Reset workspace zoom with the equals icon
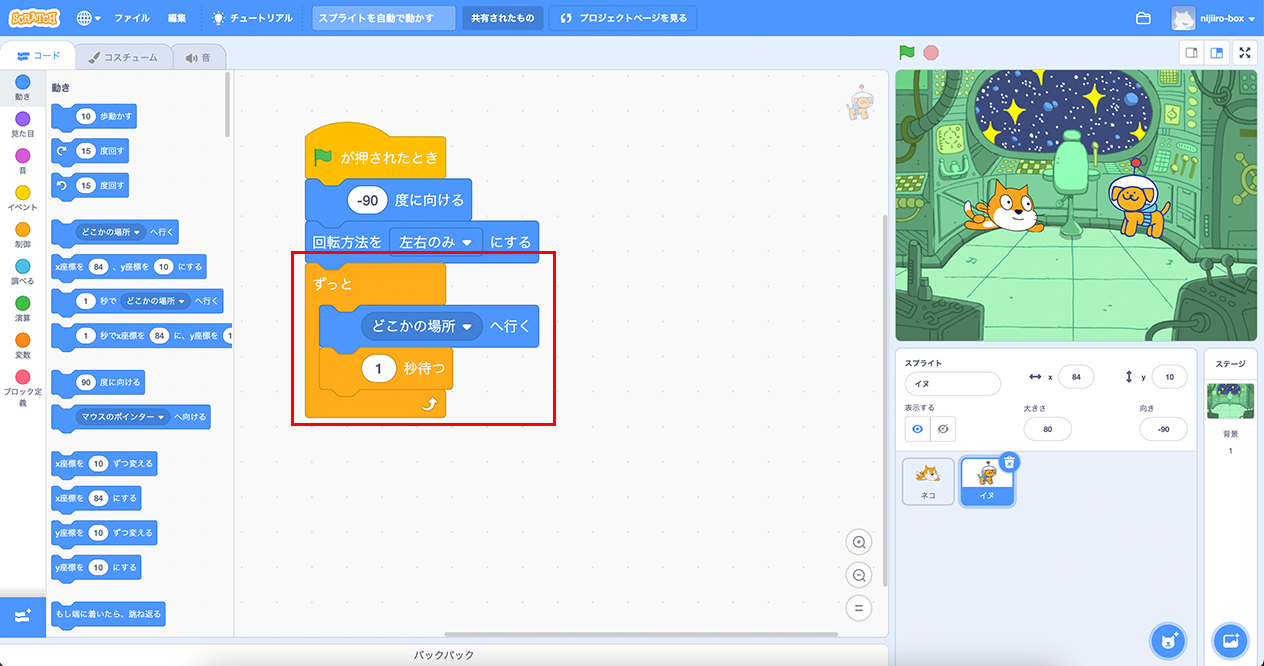This screenshot has height=666, width=1264. (858, 607)
